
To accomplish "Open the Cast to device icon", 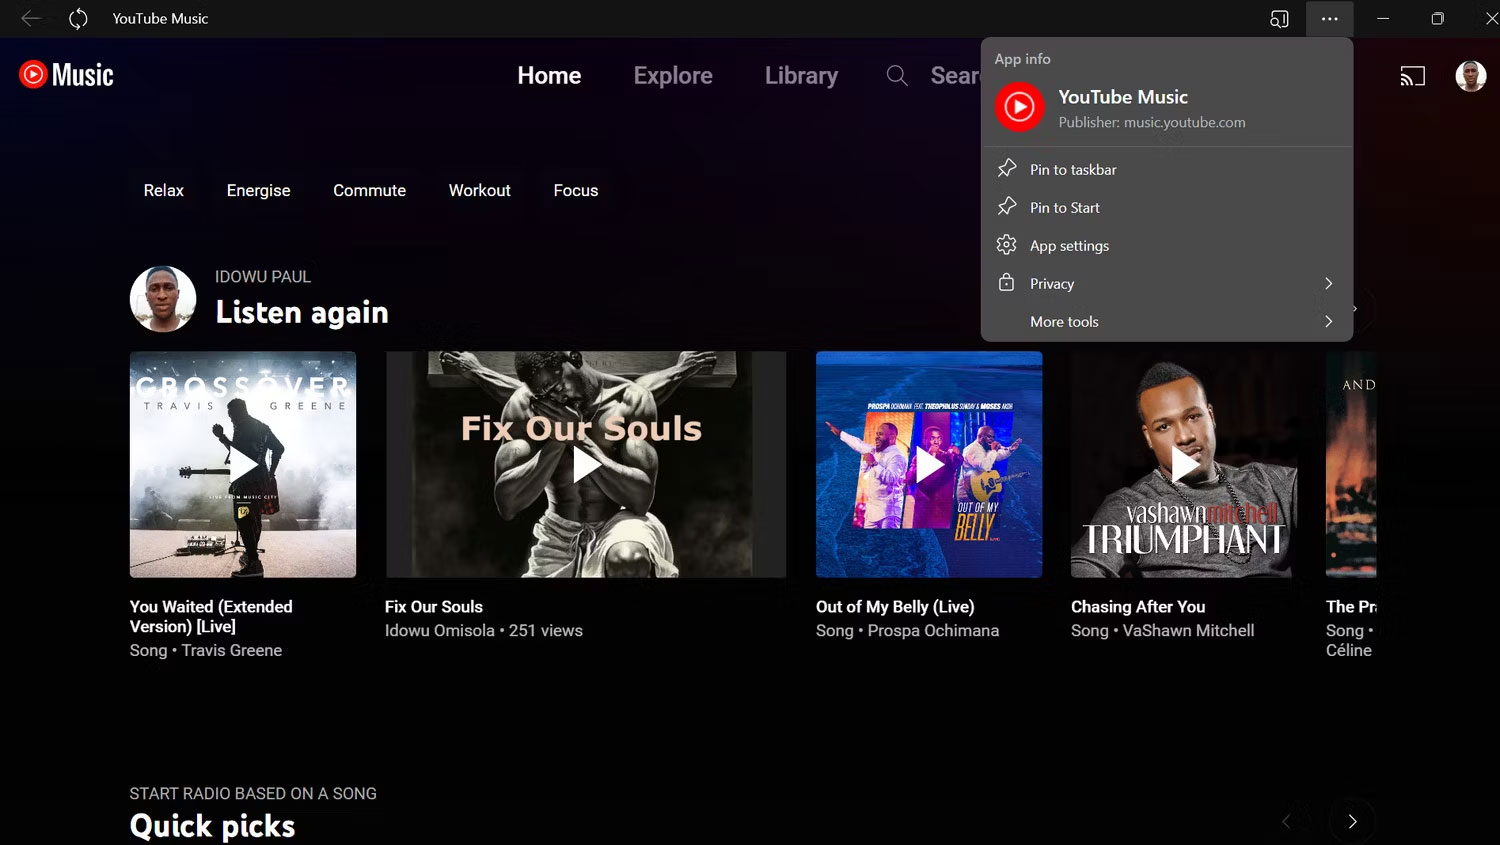I will pos(1412,75).
